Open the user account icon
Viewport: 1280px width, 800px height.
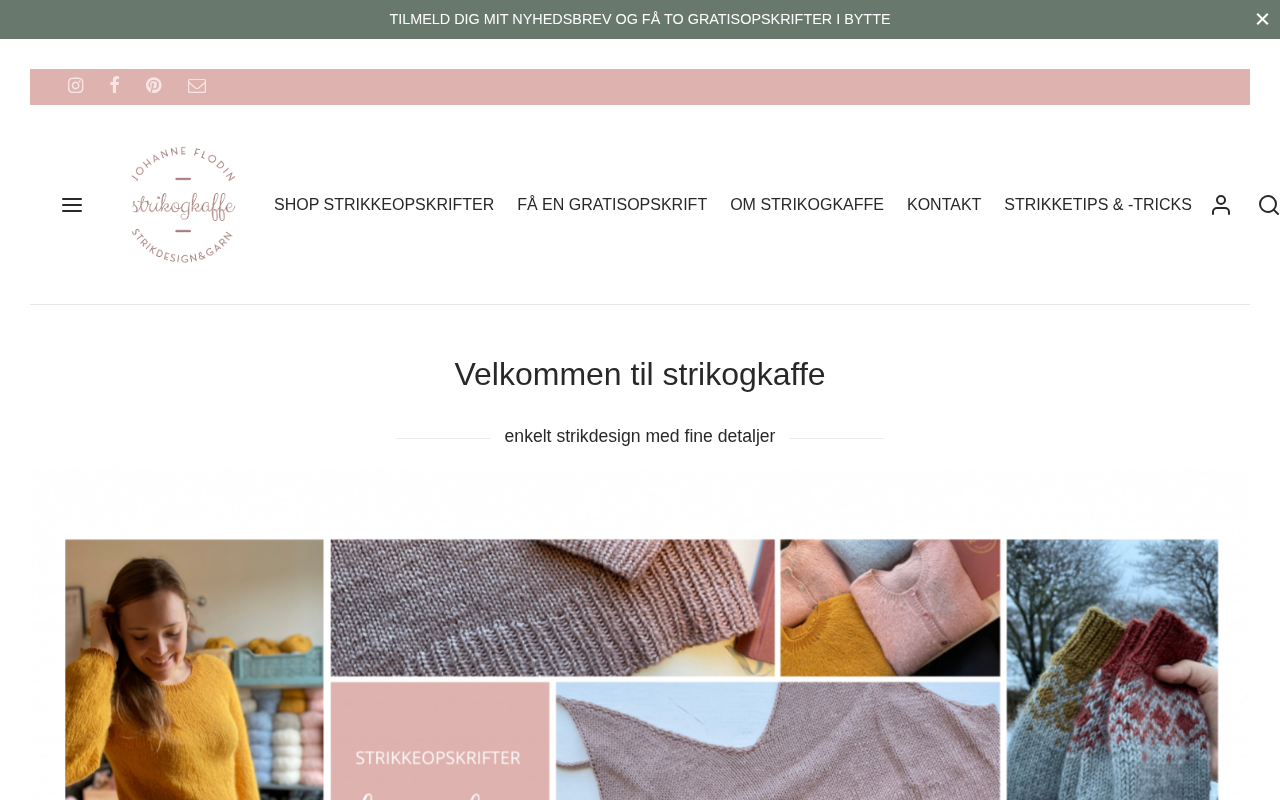point(1221,205)
